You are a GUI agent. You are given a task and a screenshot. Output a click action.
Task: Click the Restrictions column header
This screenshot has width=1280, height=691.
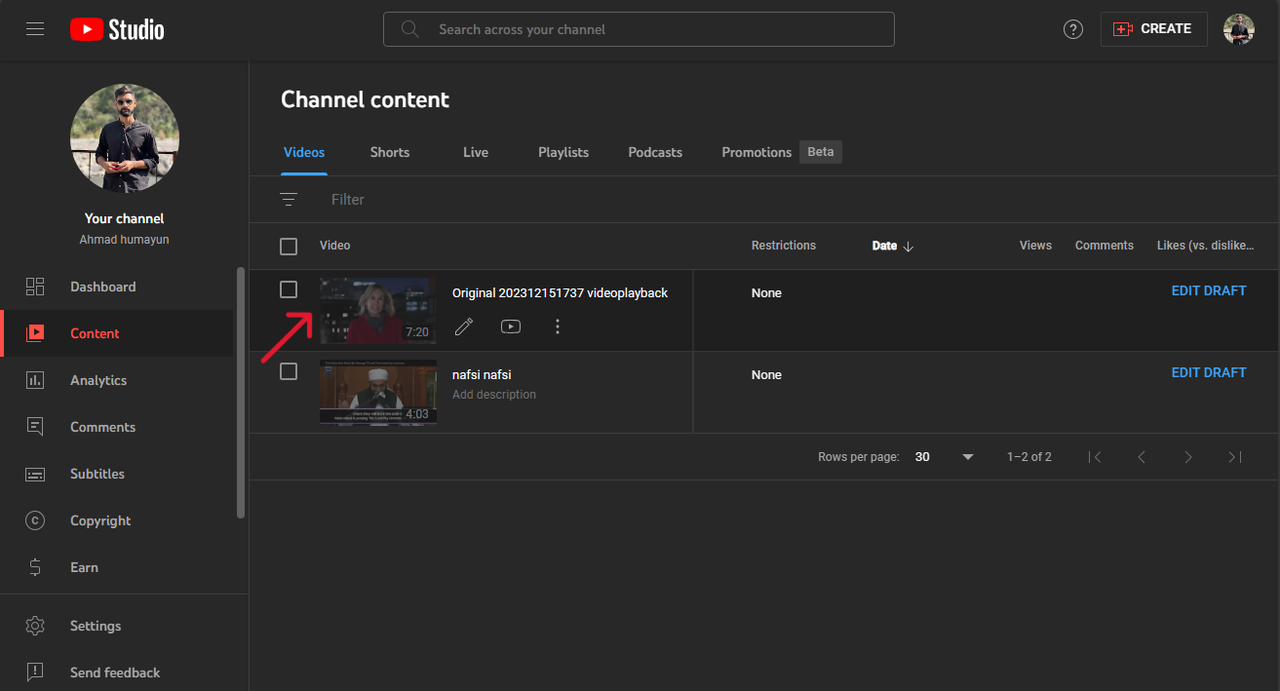(784, 246)
